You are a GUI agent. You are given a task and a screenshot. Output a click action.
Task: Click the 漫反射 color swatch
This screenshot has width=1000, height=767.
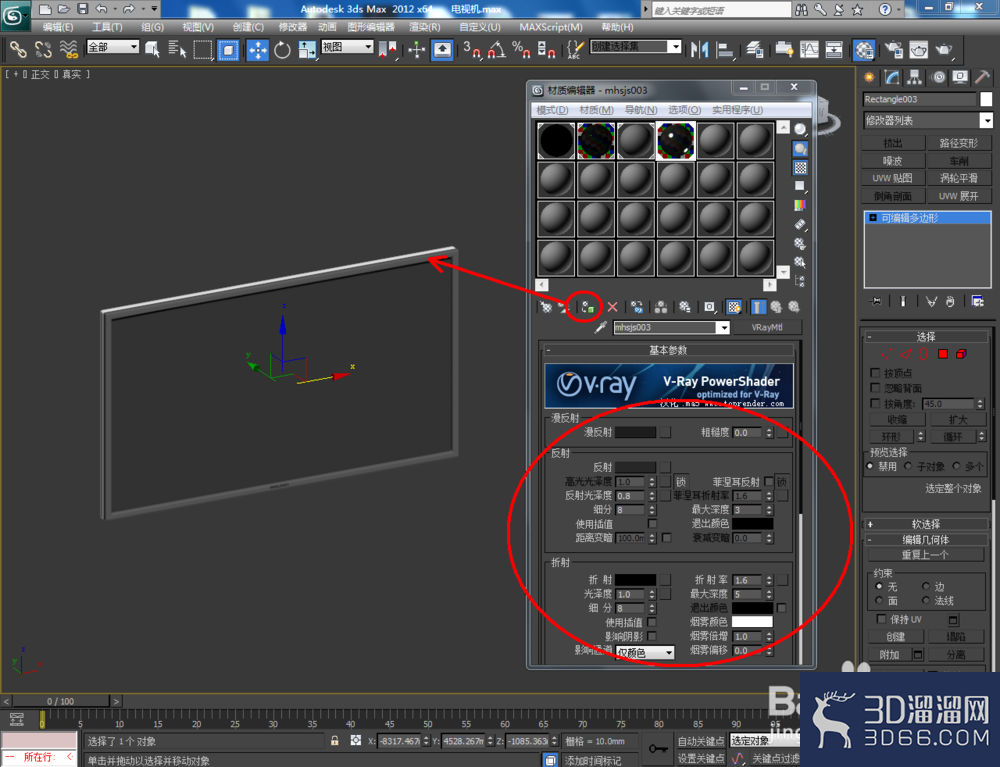point(635,432)
